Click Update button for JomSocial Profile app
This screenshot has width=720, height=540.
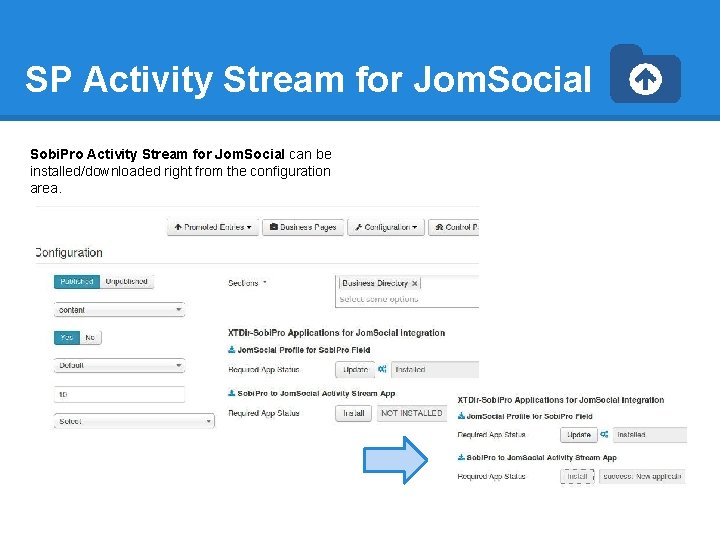tap(355, 370)
